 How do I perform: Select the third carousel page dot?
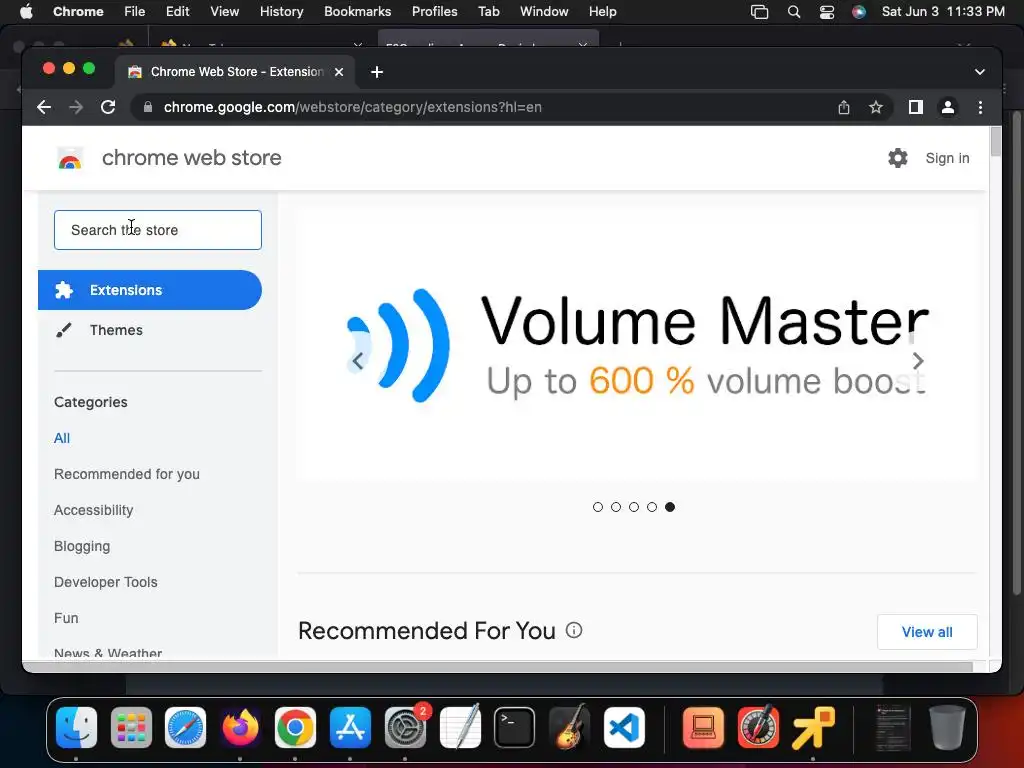(x=634, y=507)
